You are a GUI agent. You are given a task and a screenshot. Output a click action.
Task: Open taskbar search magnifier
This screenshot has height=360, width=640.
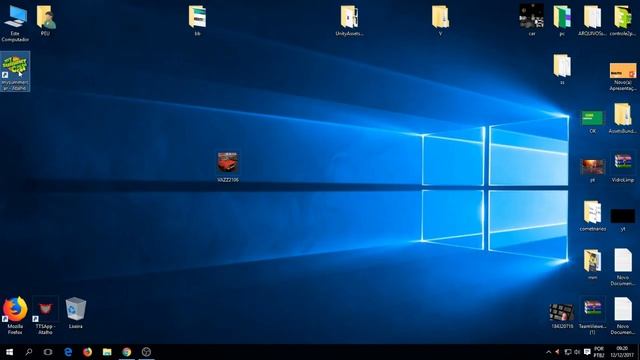click(x=29, y=352)
